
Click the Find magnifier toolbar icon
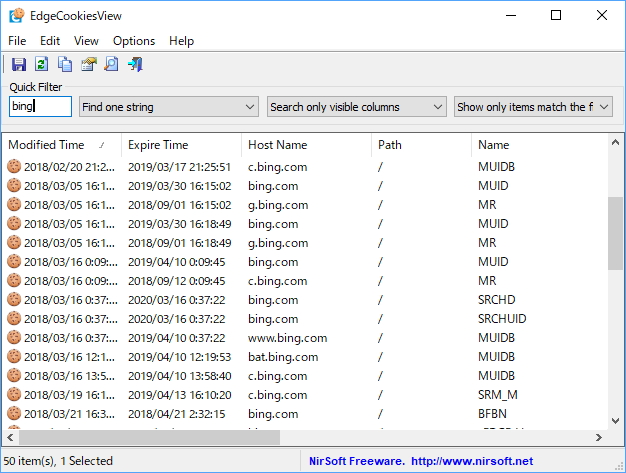pyautogui.click(x=111, y=64)
